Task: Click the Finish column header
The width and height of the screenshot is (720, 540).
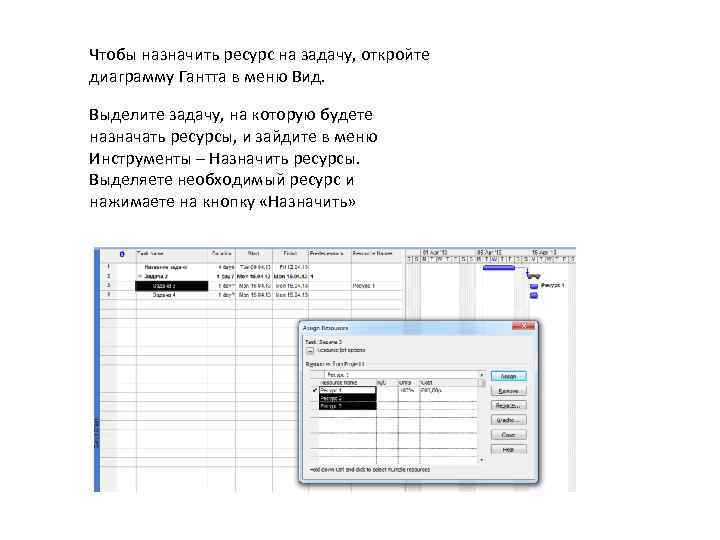Action: (290, 253)
